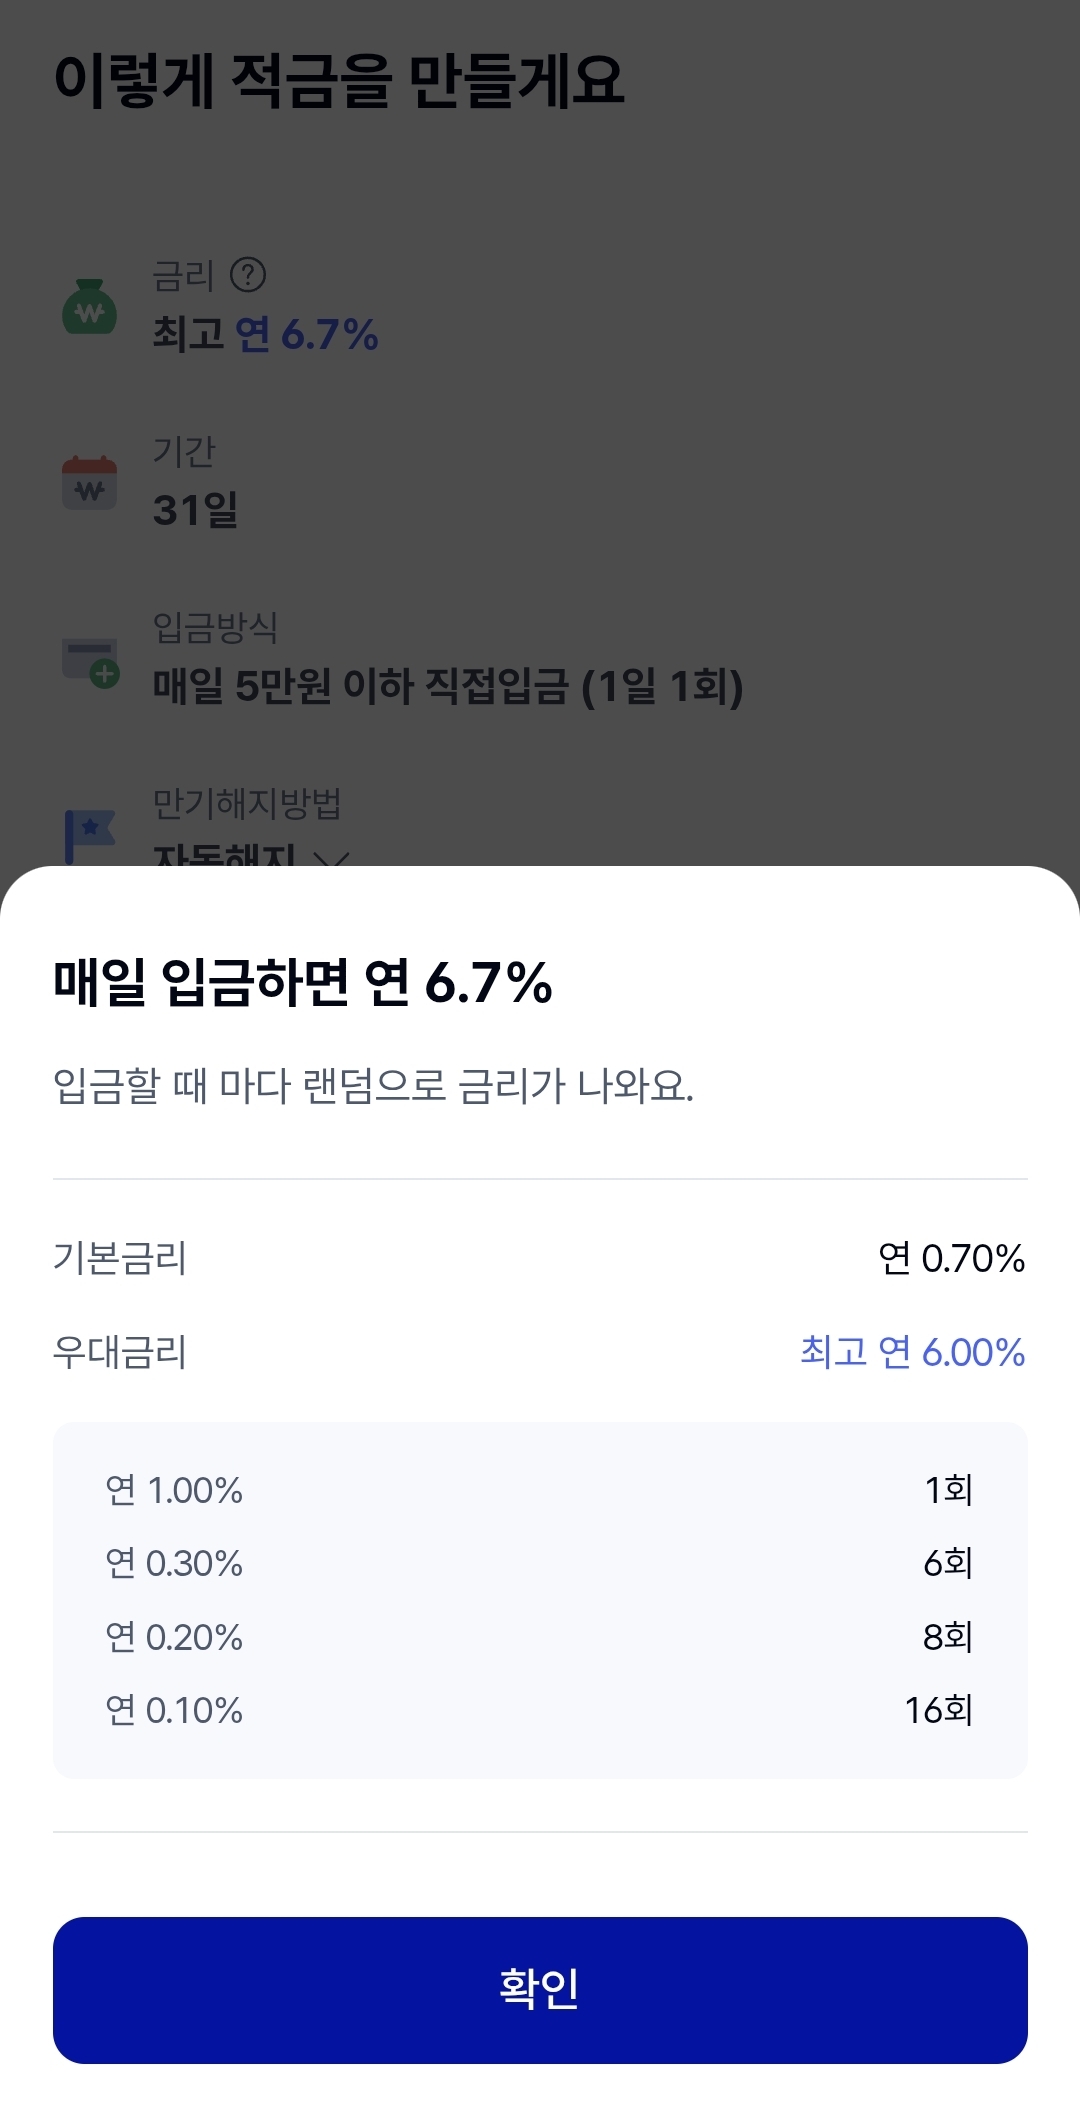Click the 기본금리 base rate label
The width and height of the screenshot is (1080, 2127).
point(120,1258)
